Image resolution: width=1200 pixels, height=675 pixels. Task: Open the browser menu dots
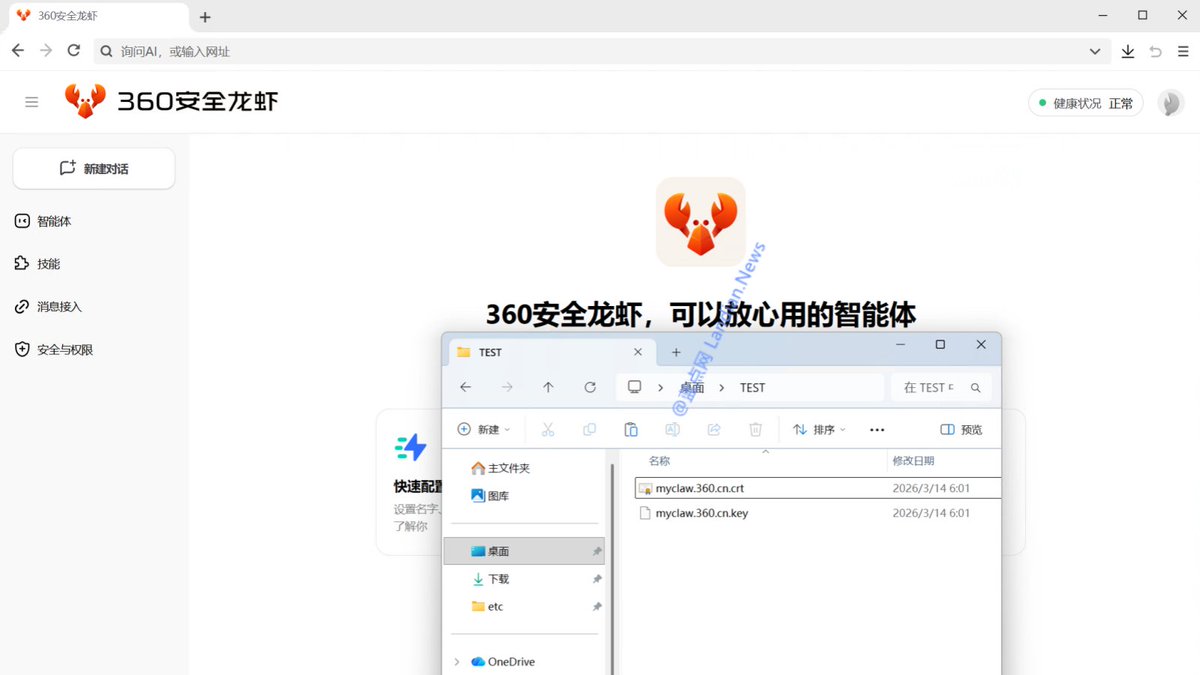click(1184, 51)
